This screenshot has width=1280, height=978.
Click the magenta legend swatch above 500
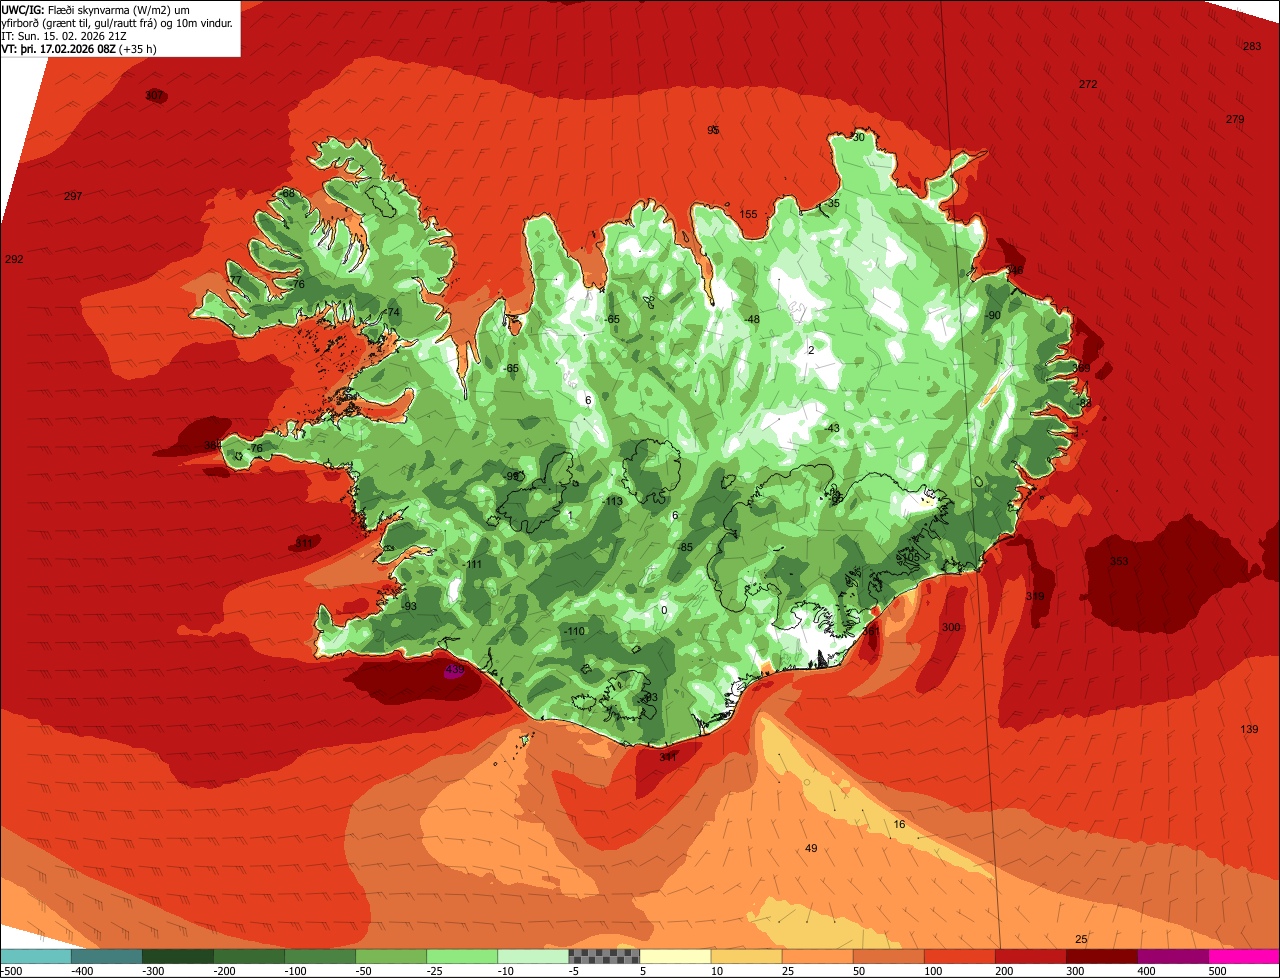point(1244,956)
